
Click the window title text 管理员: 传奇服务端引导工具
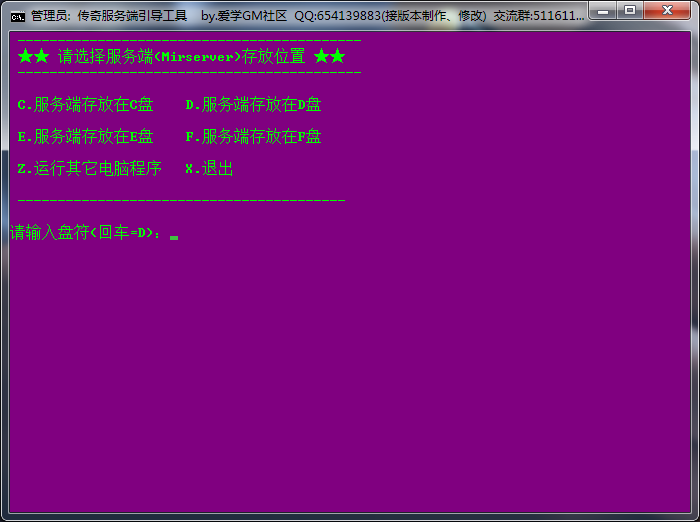pos(109,16)
